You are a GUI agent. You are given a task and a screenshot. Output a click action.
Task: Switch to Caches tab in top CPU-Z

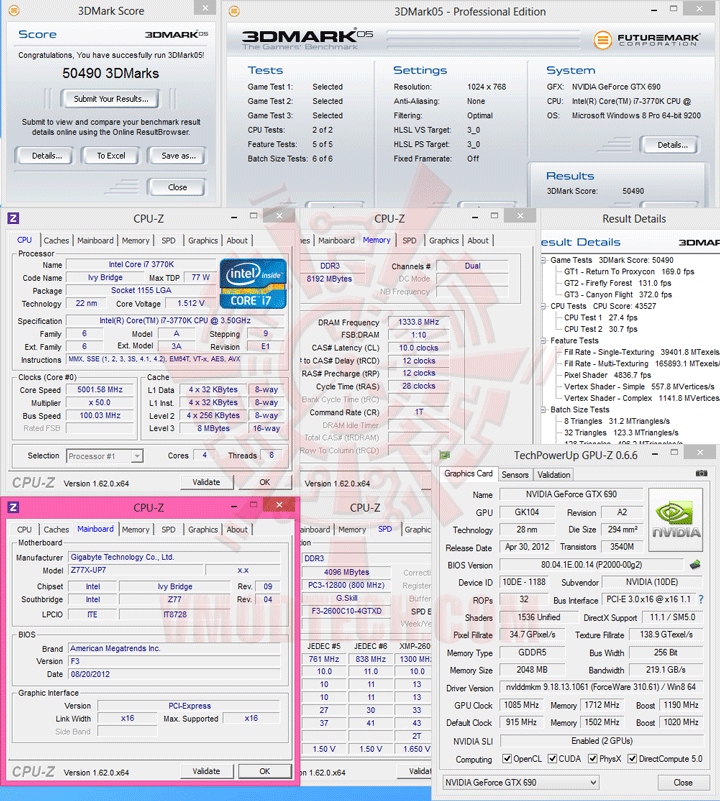point(56,241)
